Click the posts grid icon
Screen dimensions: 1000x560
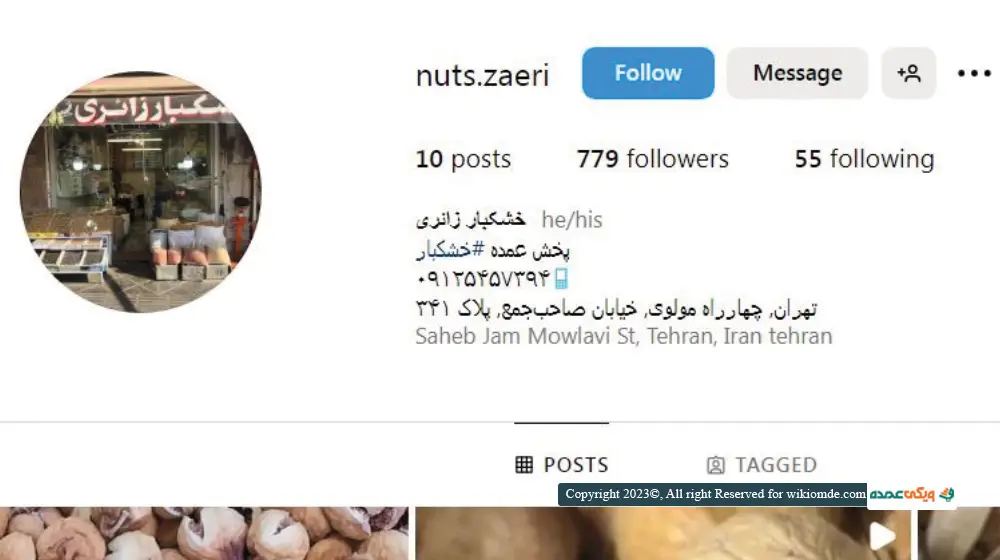click(524, 465)
